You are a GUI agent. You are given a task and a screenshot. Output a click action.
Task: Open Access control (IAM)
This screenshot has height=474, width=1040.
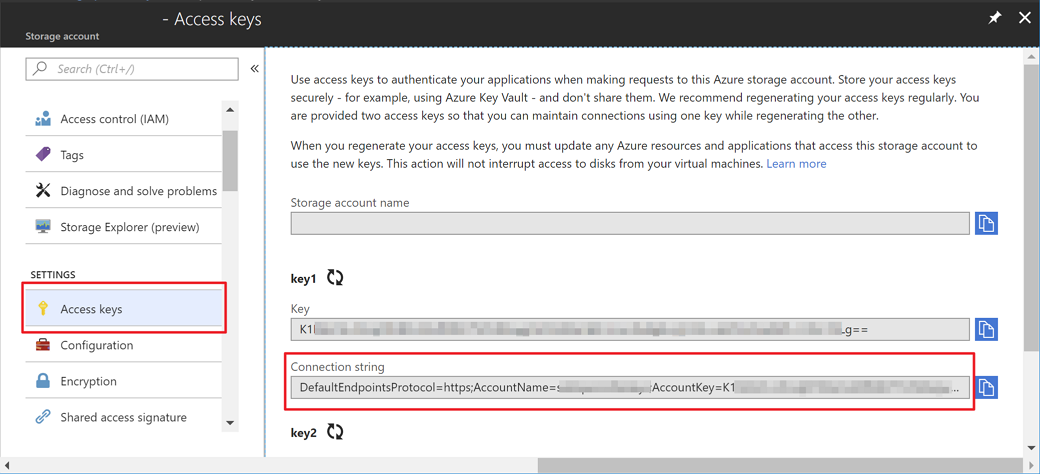tap(114, 119)
